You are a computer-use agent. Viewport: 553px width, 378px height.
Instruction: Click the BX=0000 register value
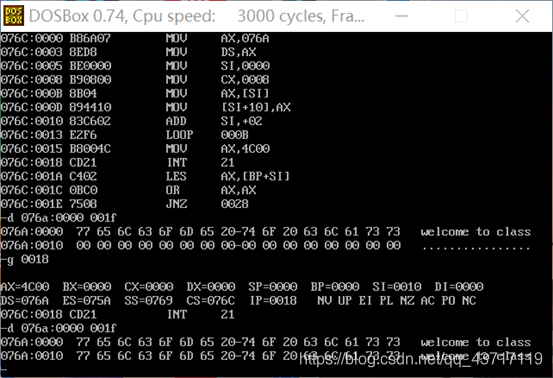click(x=87, y=287)
